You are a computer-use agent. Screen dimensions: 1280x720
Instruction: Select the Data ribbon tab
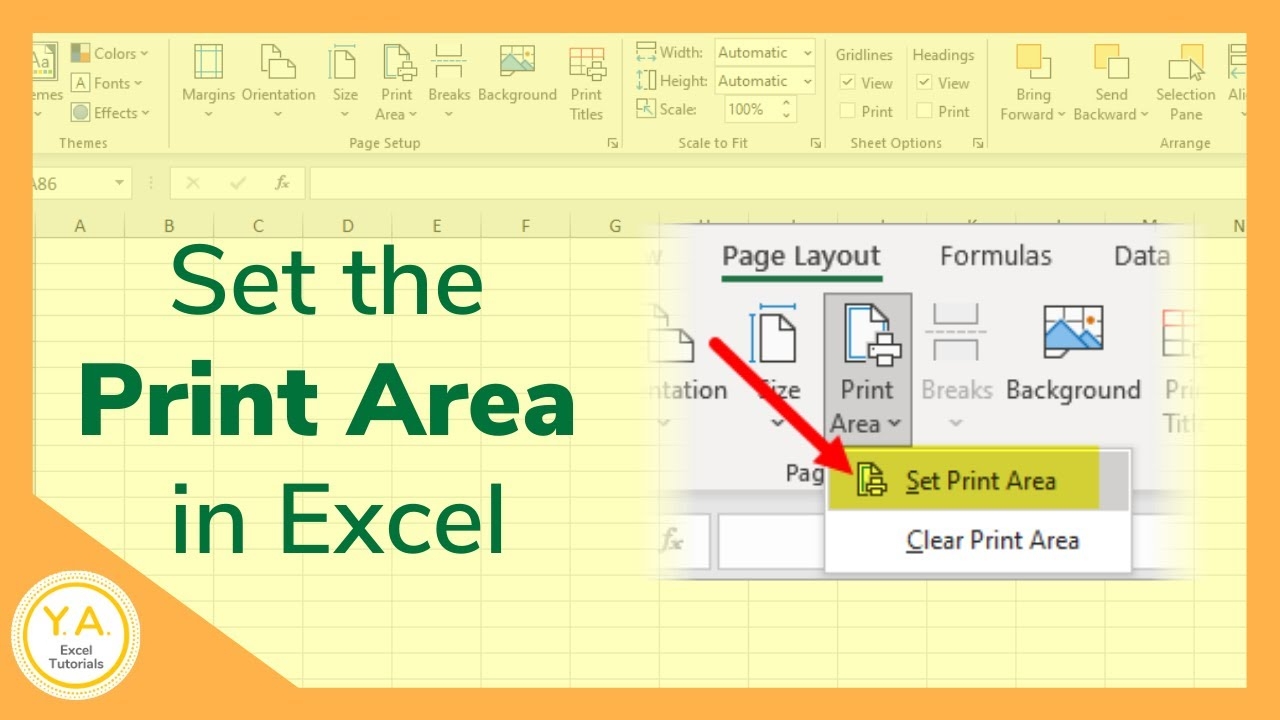tap(1143, 256)
